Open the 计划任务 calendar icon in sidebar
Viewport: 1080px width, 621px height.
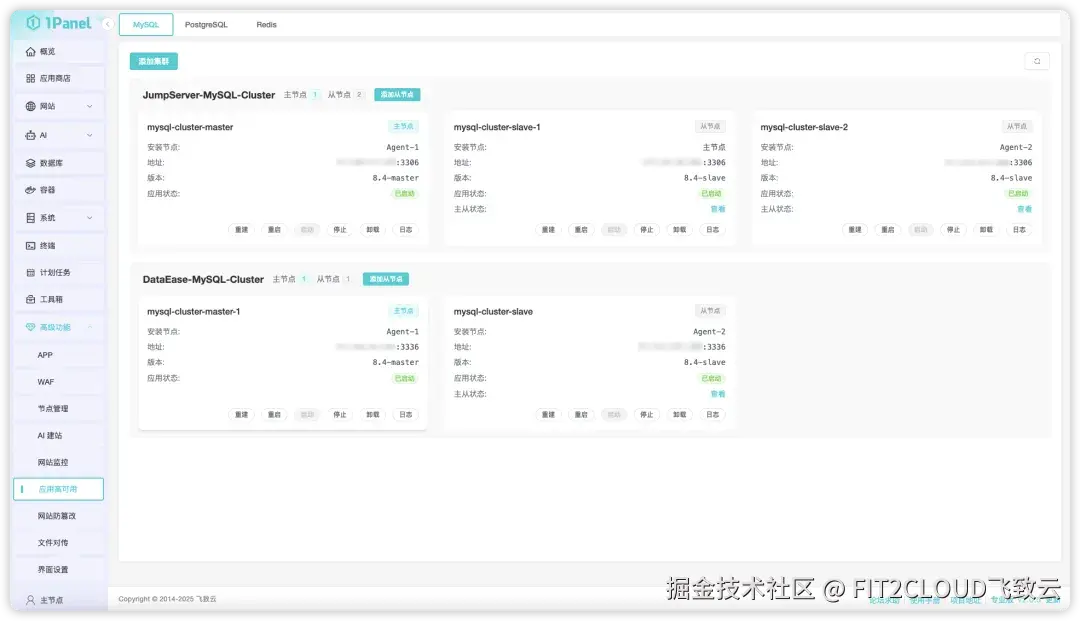pyautogui.click(x=30, y=273)
